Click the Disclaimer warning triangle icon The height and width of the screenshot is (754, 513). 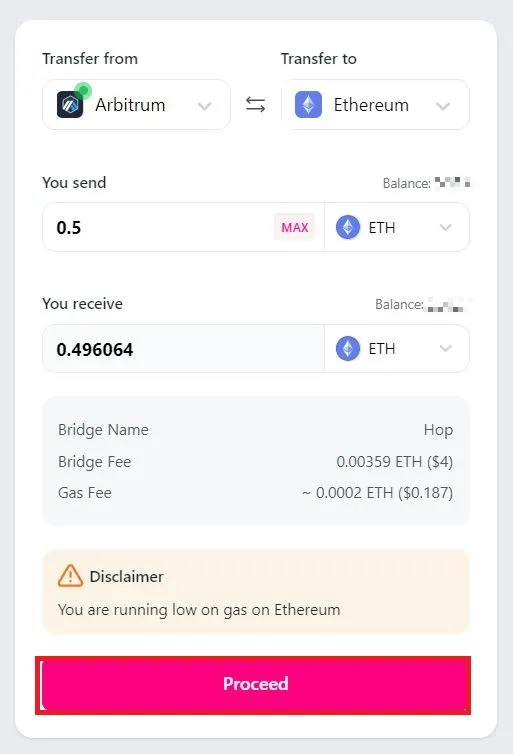(70, 576)
